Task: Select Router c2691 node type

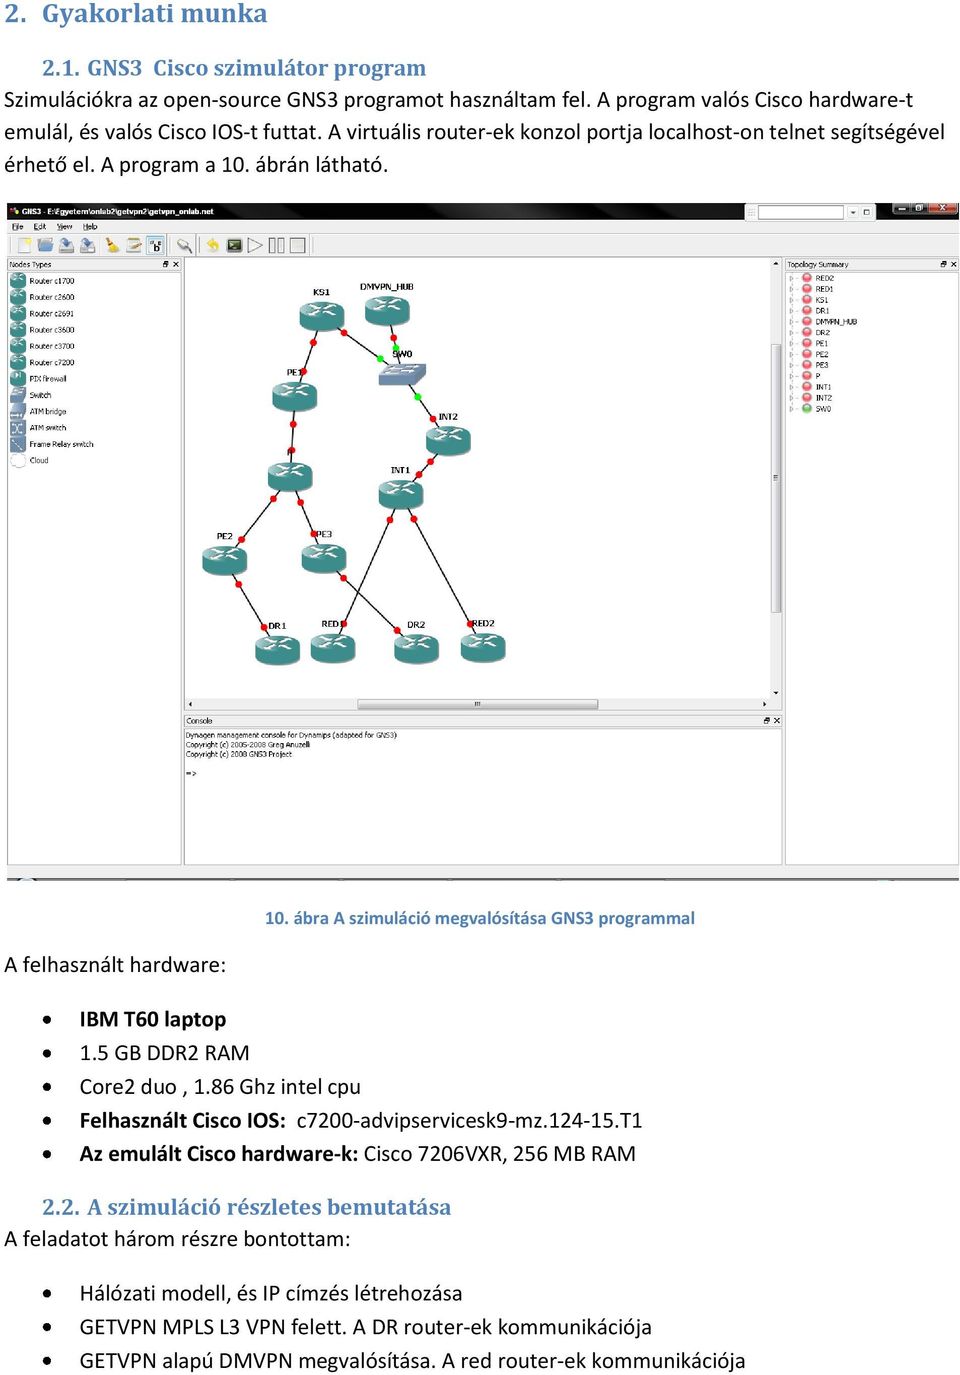Action: (x=43, y=313)
